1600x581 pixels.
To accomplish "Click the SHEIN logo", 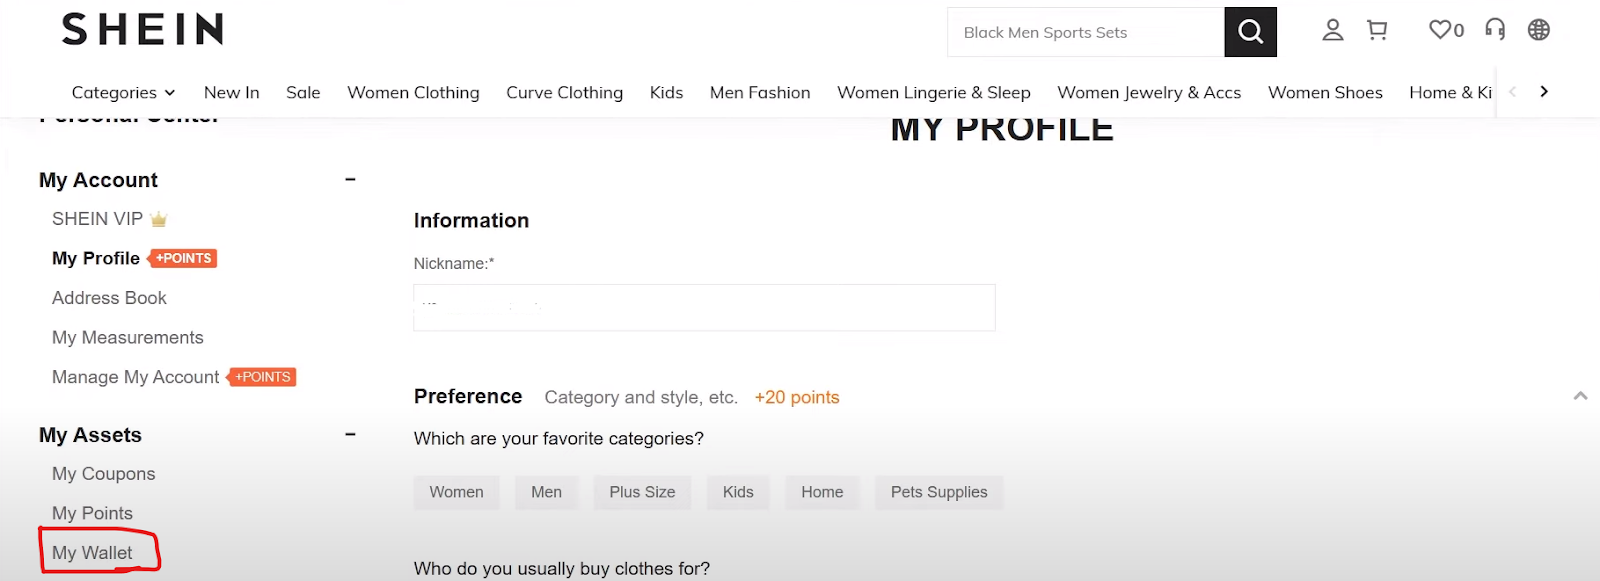I will click(x=143, y=29).
